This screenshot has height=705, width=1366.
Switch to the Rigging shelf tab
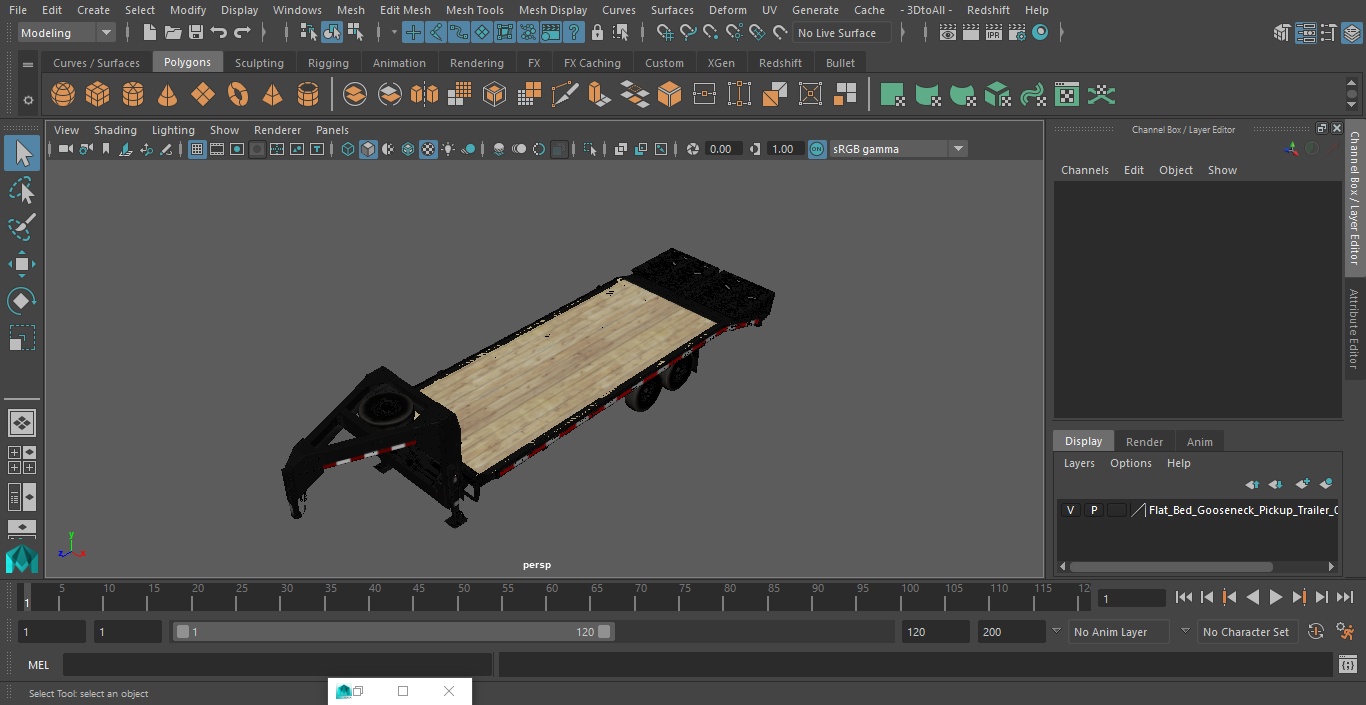tap(328, 63)
